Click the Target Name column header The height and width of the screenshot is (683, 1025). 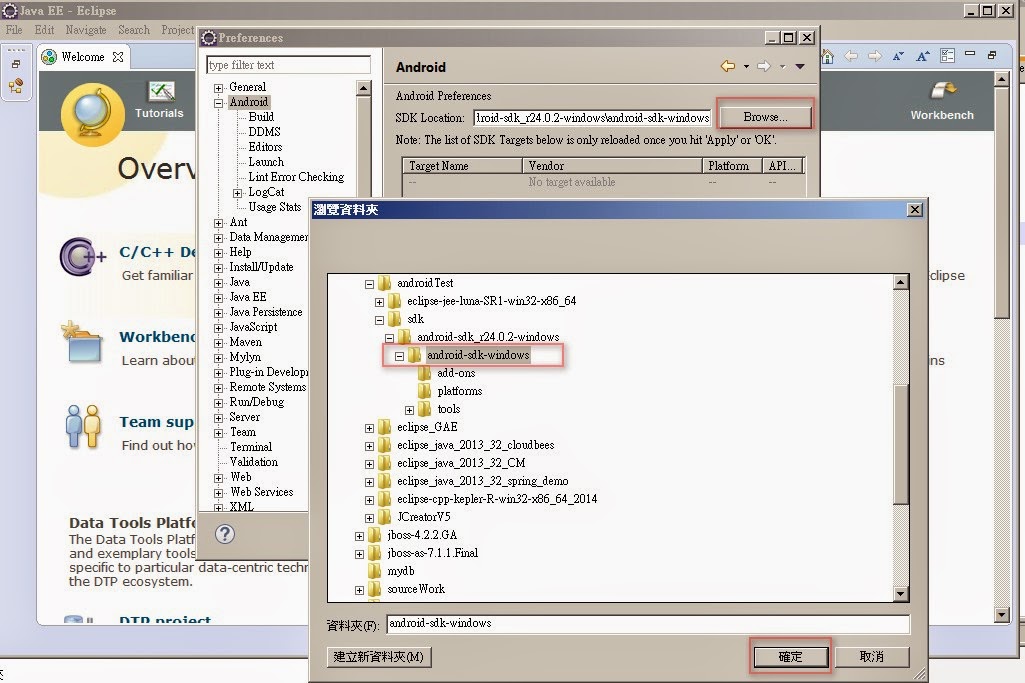pyautogui.click(x=462, y=166)
